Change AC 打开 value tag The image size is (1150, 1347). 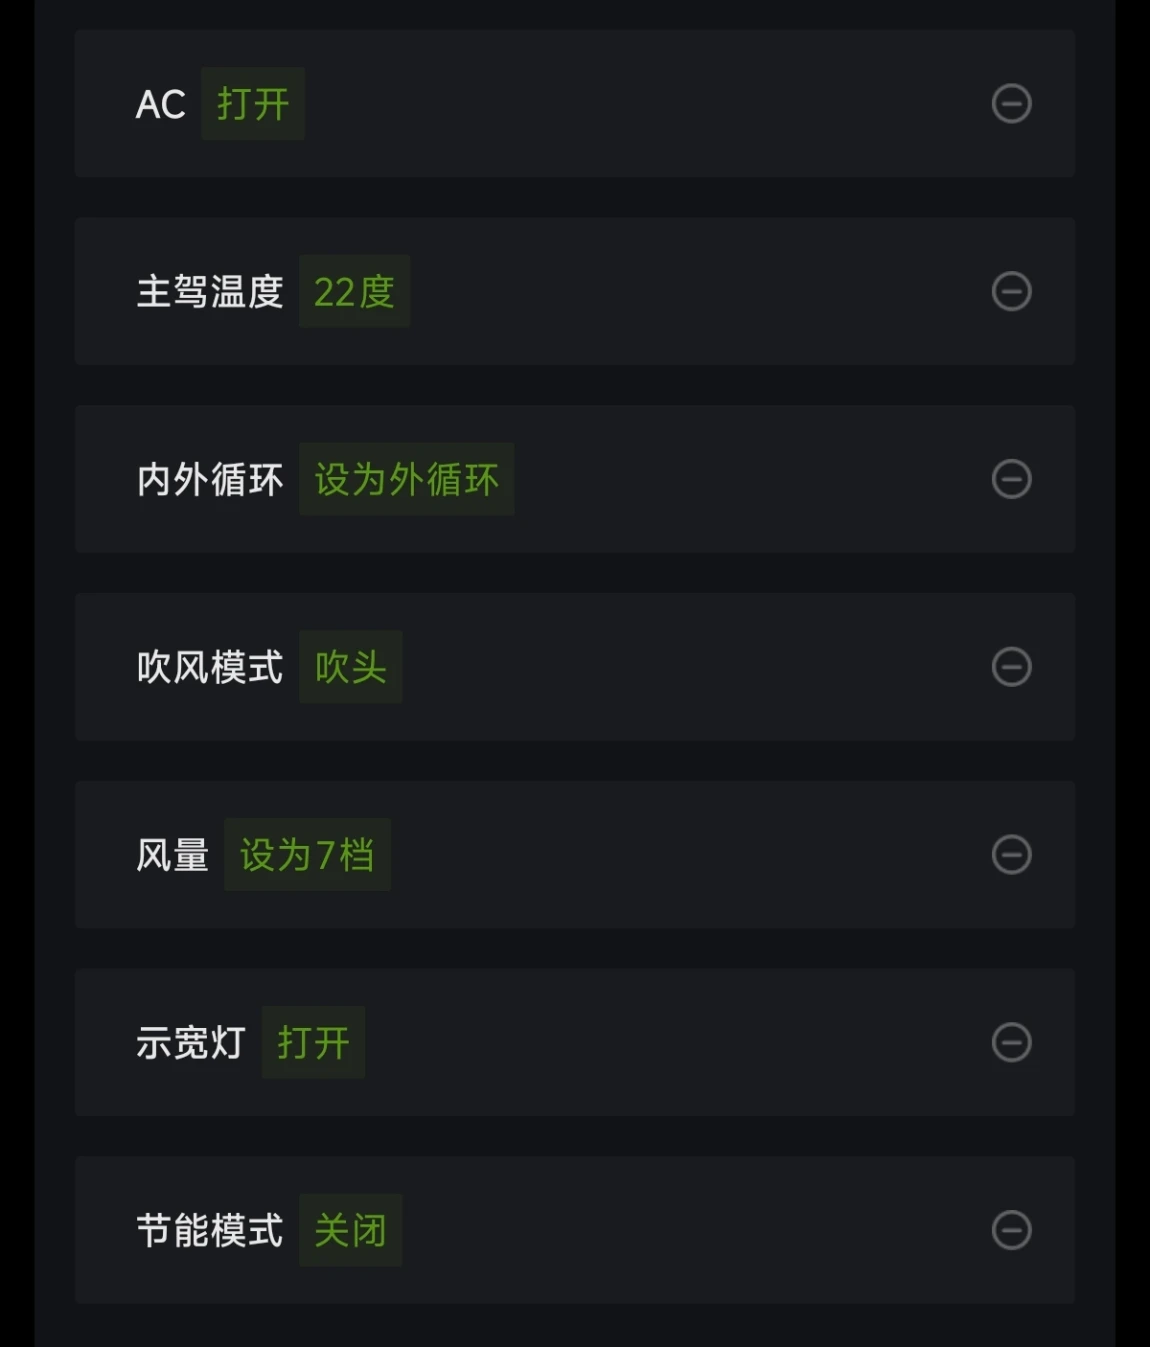[253, 104]
